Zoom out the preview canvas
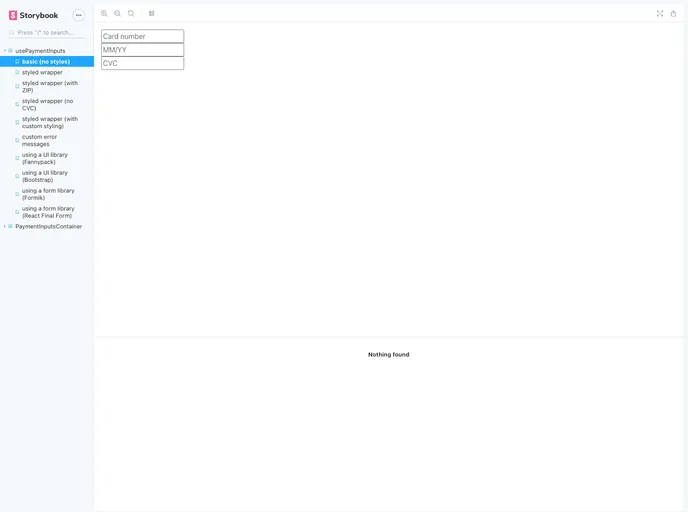 [118, 14]
